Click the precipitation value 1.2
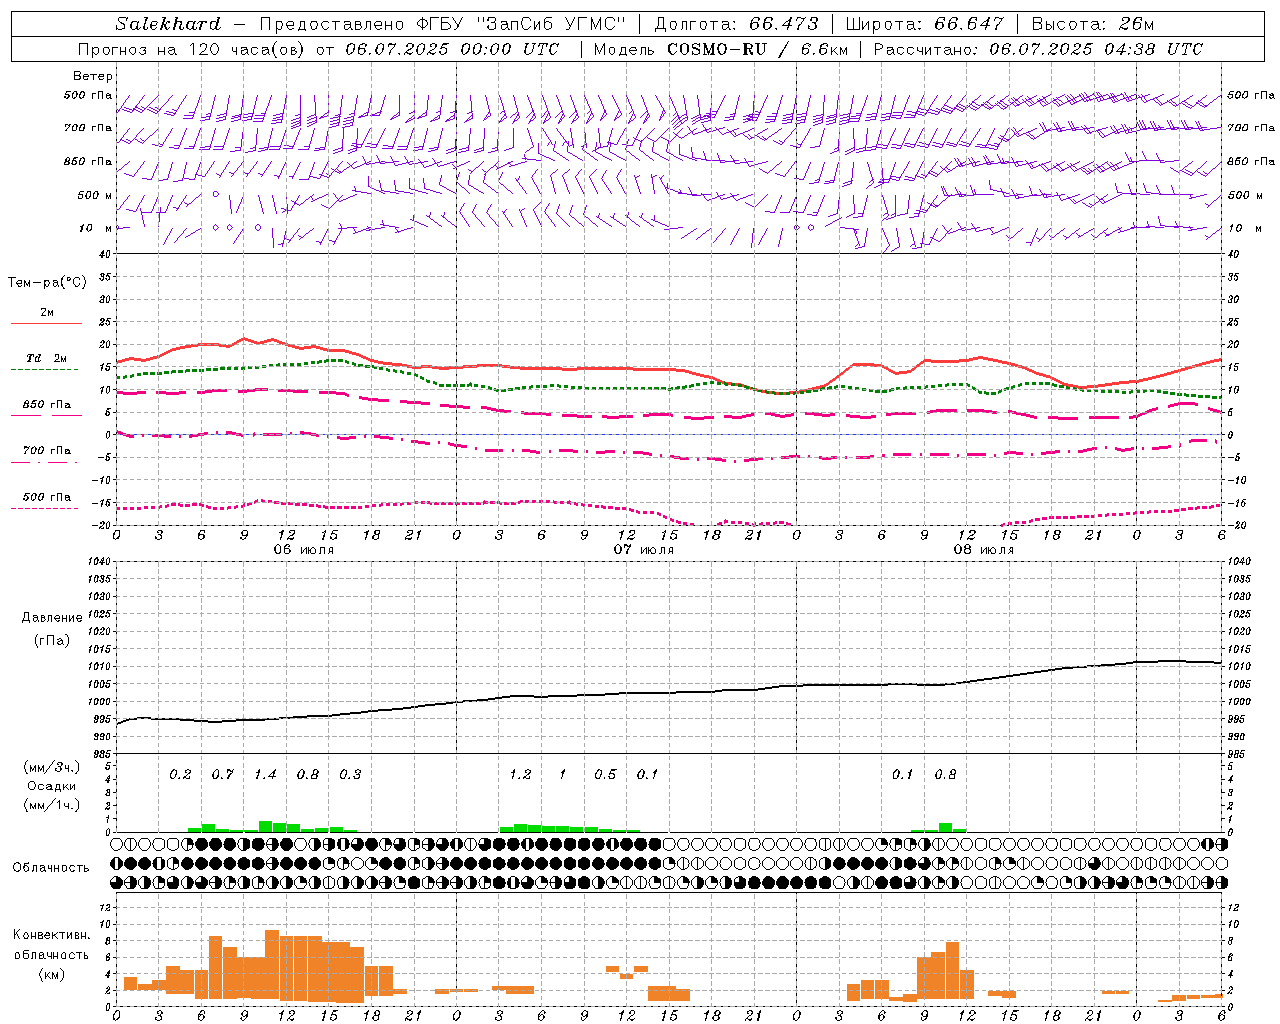This screenshot has height=1024, width=1280. pyautogui.click(x=520, y=775)
